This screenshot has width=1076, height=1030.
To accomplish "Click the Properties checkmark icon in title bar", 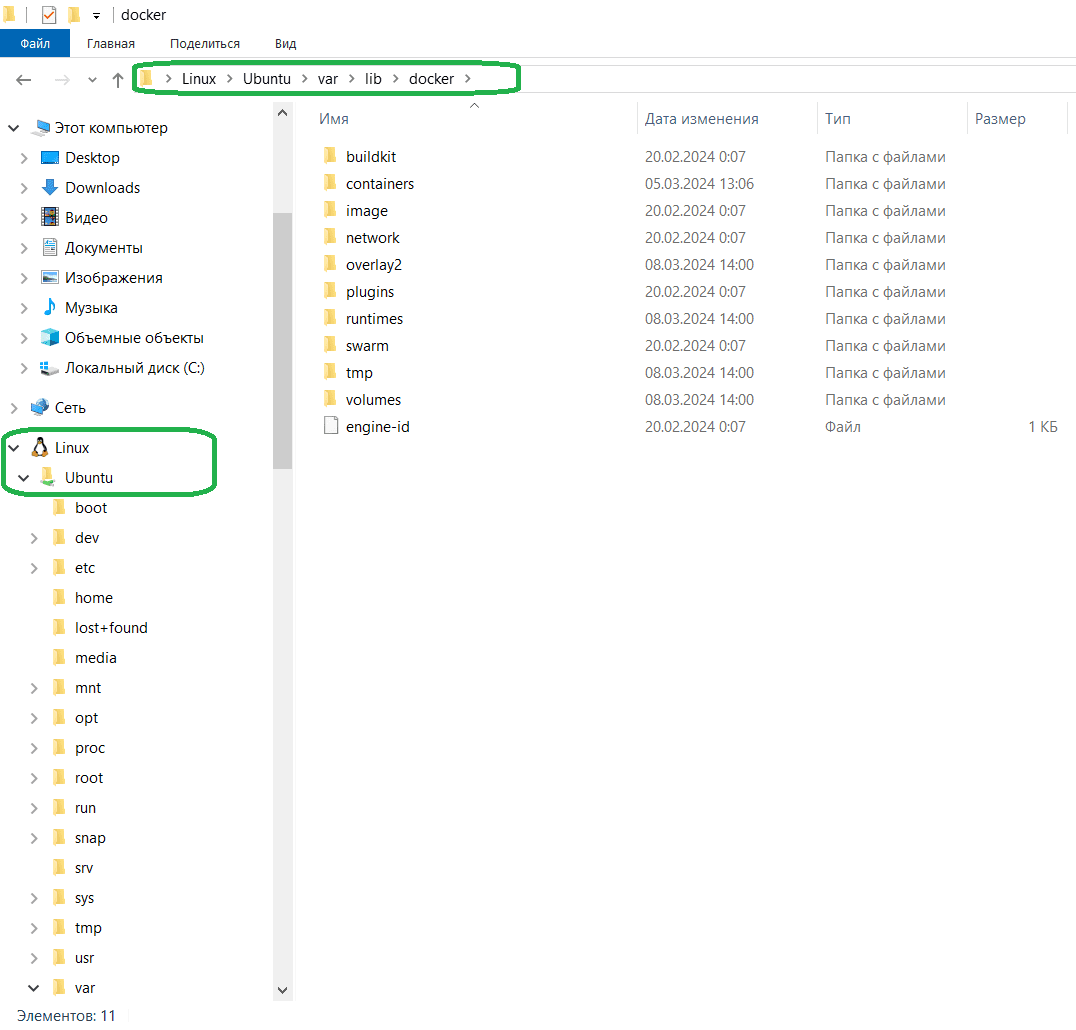I will click(49, 15).
